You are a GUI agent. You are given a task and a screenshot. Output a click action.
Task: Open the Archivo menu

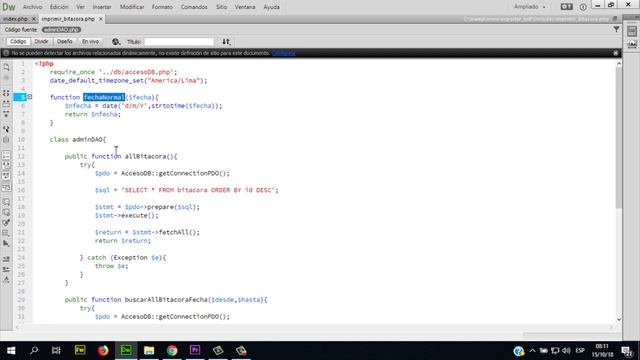(32, 7)
